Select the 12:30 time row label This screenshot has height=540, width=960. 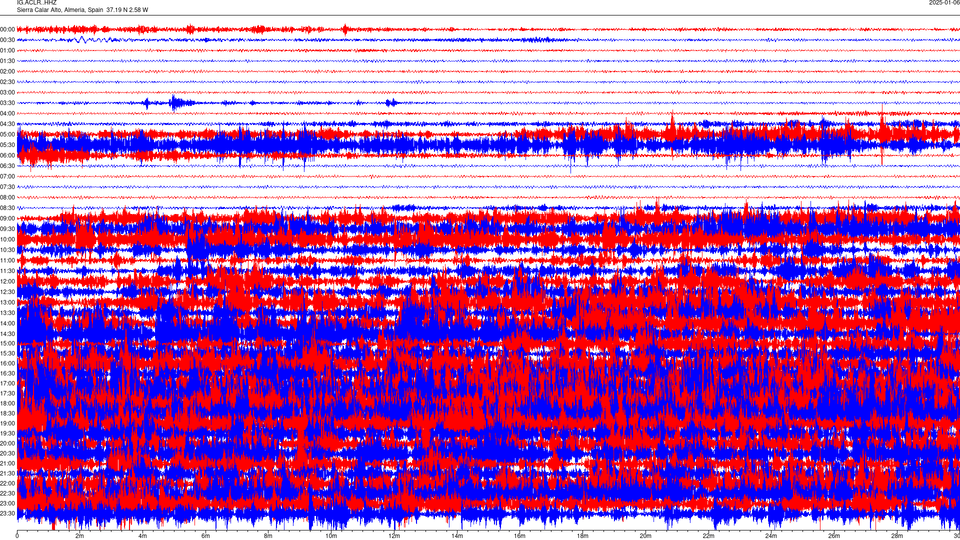point(7,292)
